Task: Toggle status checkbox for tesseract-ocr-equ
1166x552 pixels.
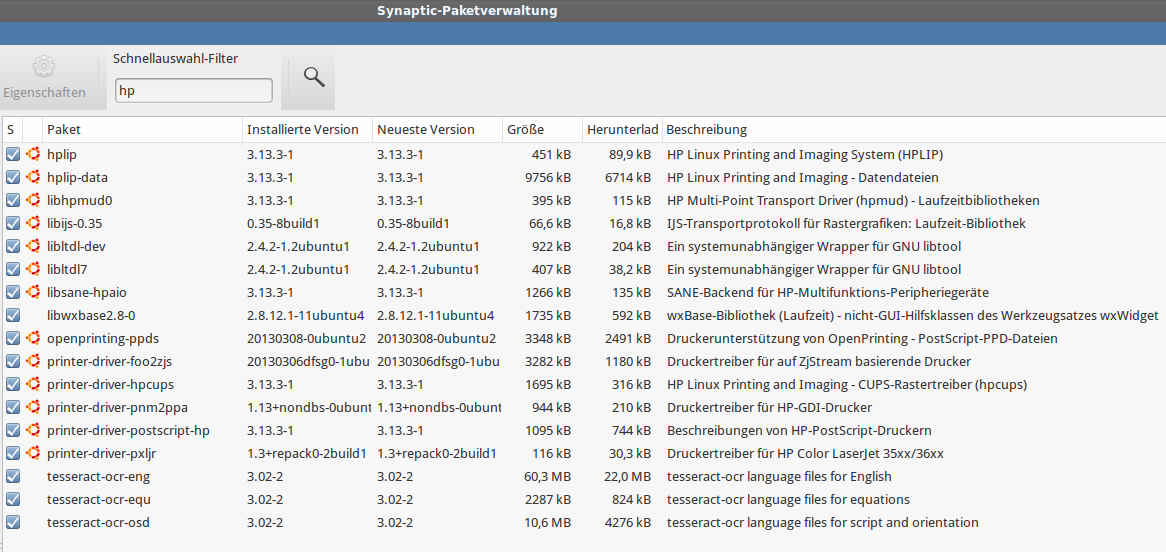Action: (13, 500)
